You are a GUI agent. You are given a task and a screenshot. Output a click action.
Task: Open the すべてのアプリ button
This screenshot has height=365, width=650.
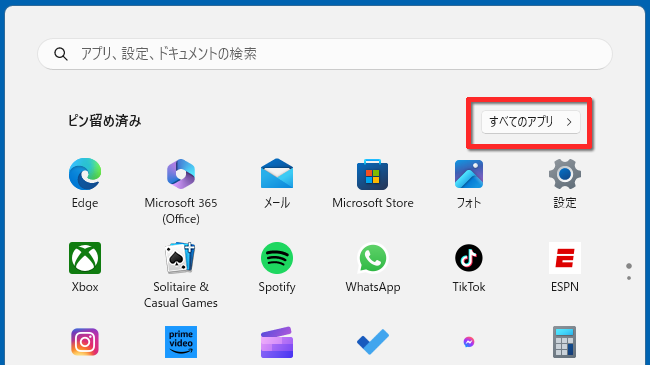pos(531,122)
